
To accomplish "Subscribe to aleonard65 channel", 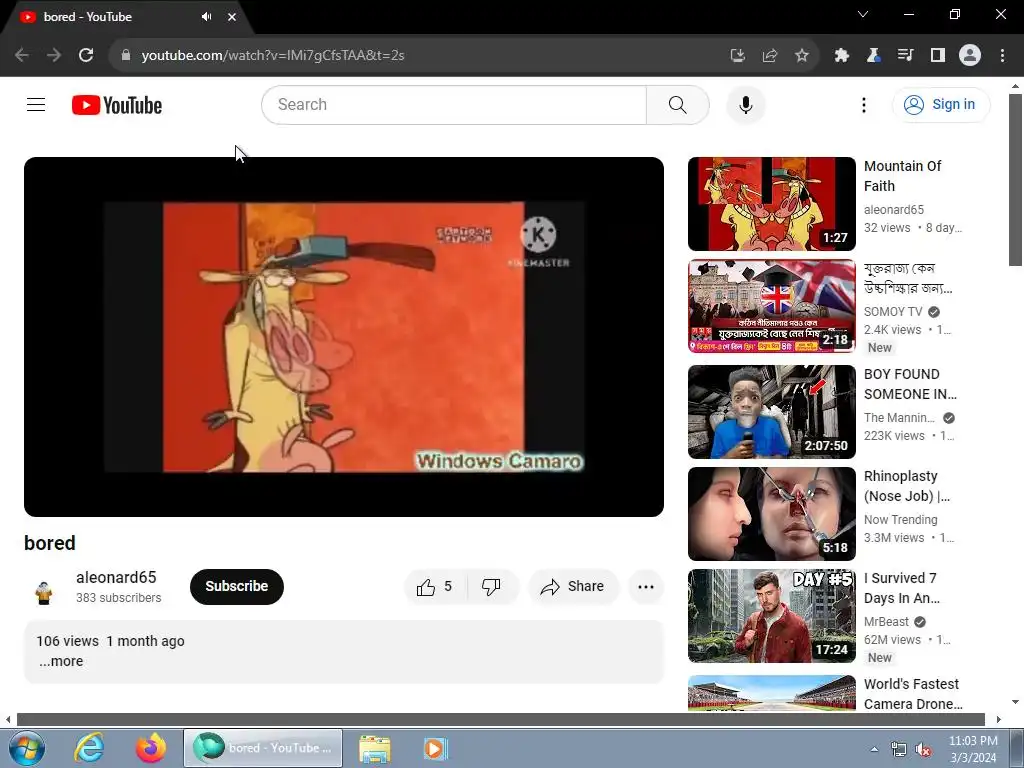I will tap(236, 586).
